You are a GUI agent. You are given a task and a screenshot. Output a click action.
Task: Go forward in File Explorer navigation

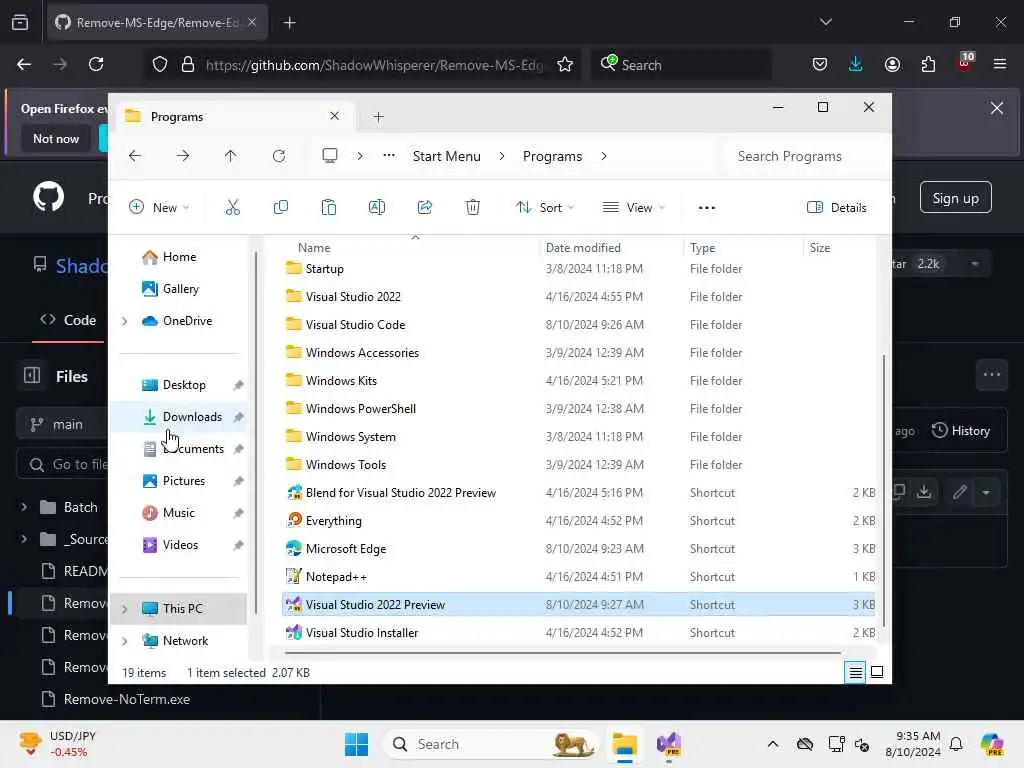coord(183,156)
